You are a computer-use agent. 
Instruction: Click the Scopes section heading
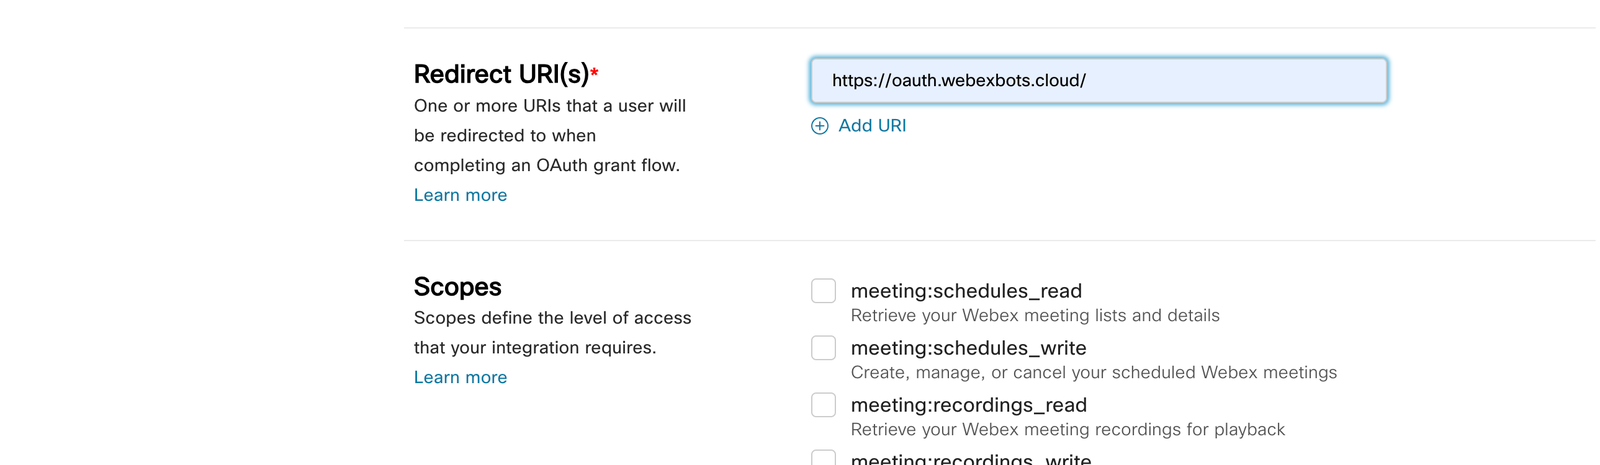[x=457, y=287]
